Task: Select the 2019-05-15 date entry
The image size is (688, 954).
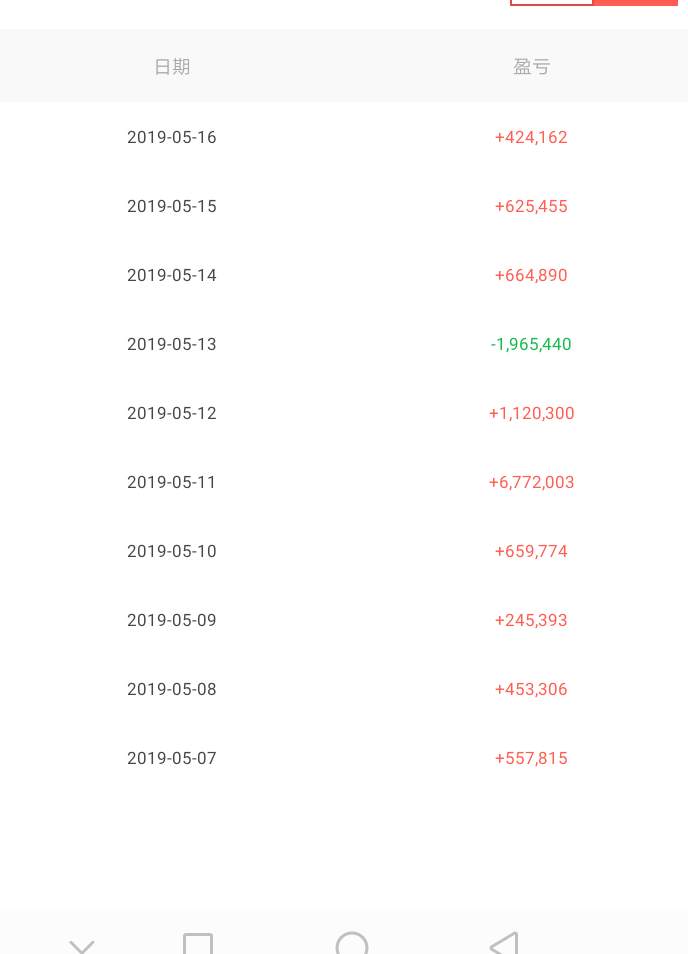Action: click(172, 206)
